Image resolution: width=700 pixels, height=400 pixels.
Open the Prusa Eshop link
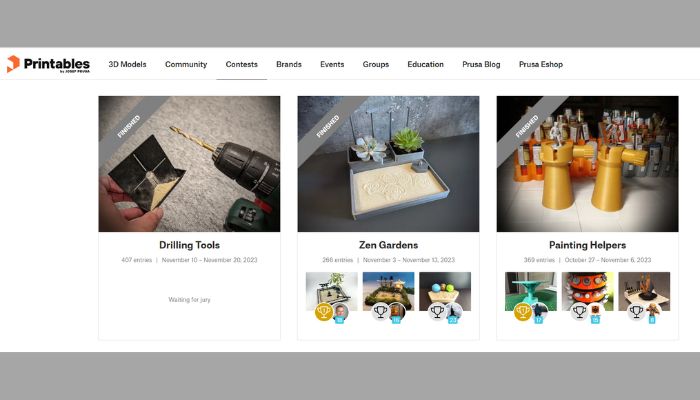(x=541, y=64)
